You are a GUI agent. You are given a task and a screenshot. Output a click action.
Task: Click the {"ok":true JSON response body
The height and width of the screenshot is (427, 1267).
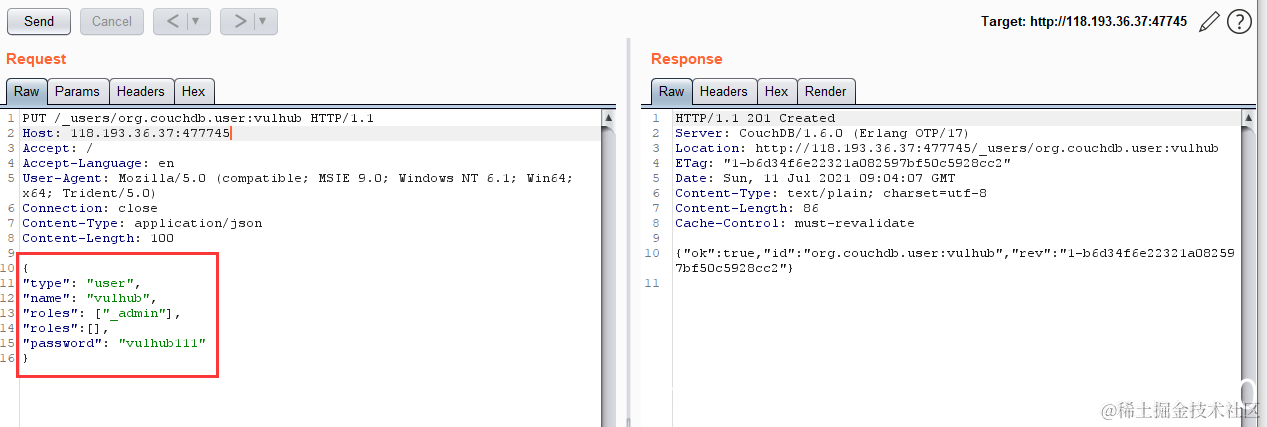[955, 260]
